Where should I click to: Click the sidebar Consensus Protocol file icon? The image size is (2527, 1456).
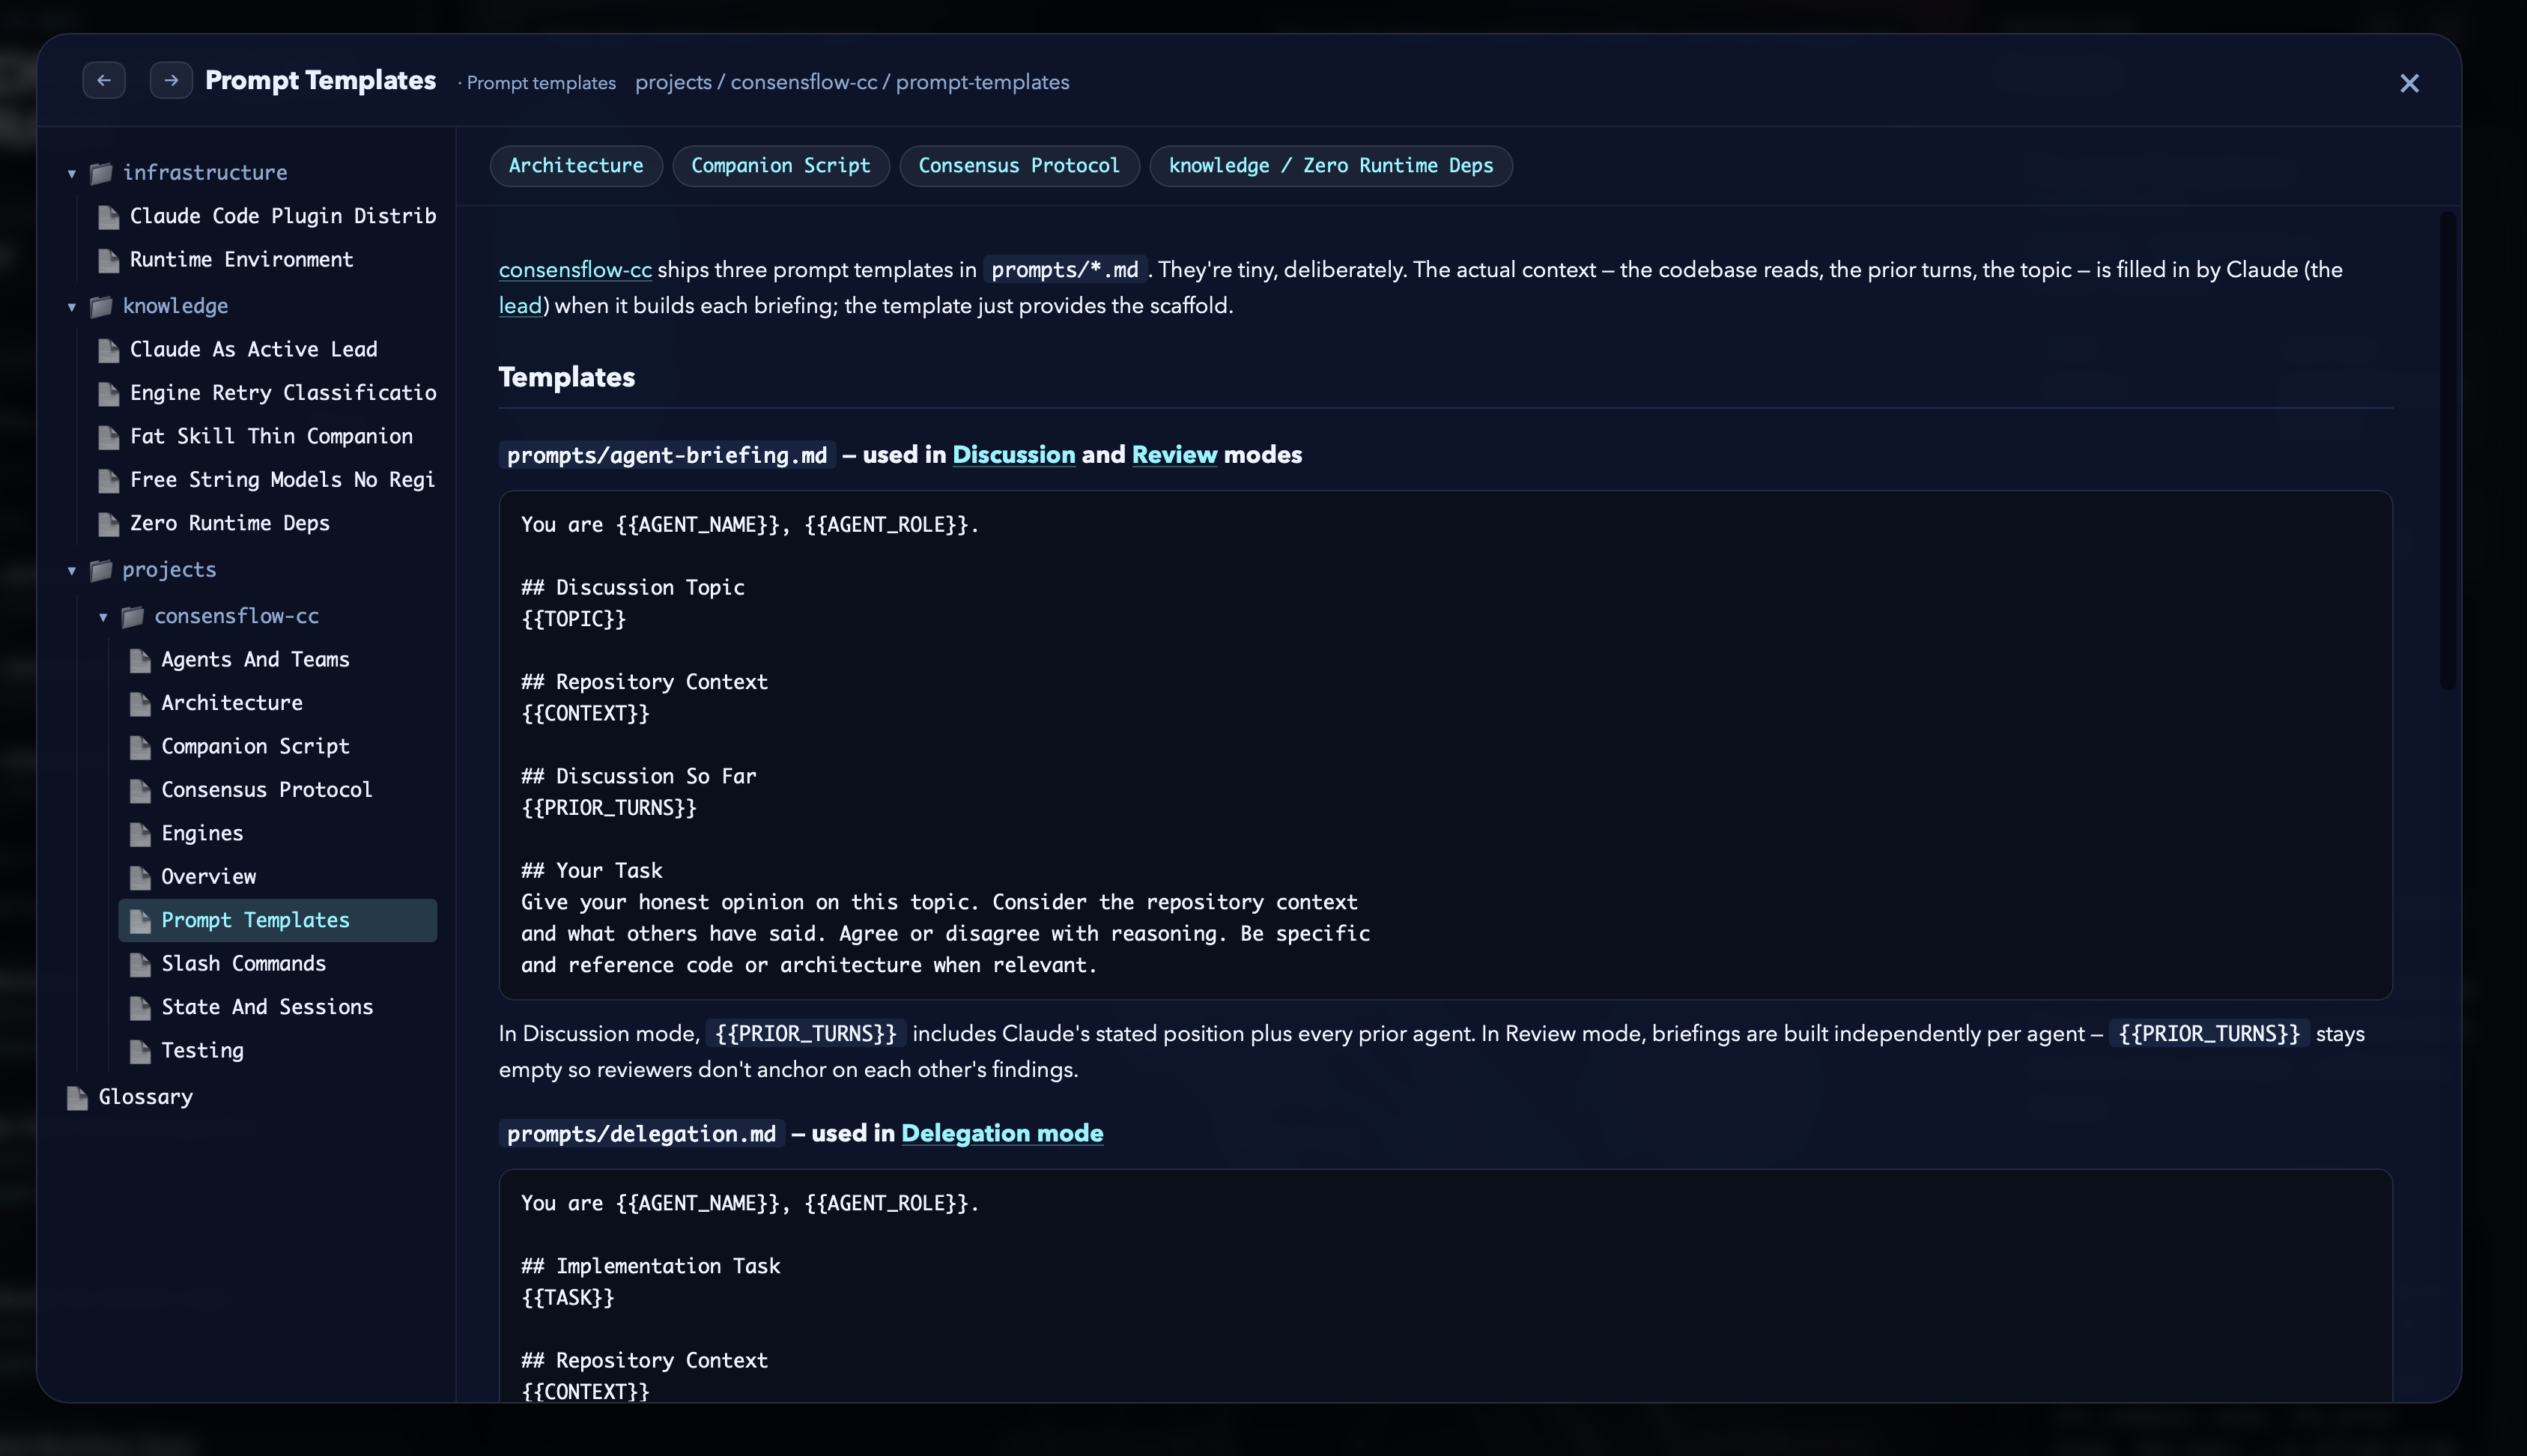click(x=140, y=790)
